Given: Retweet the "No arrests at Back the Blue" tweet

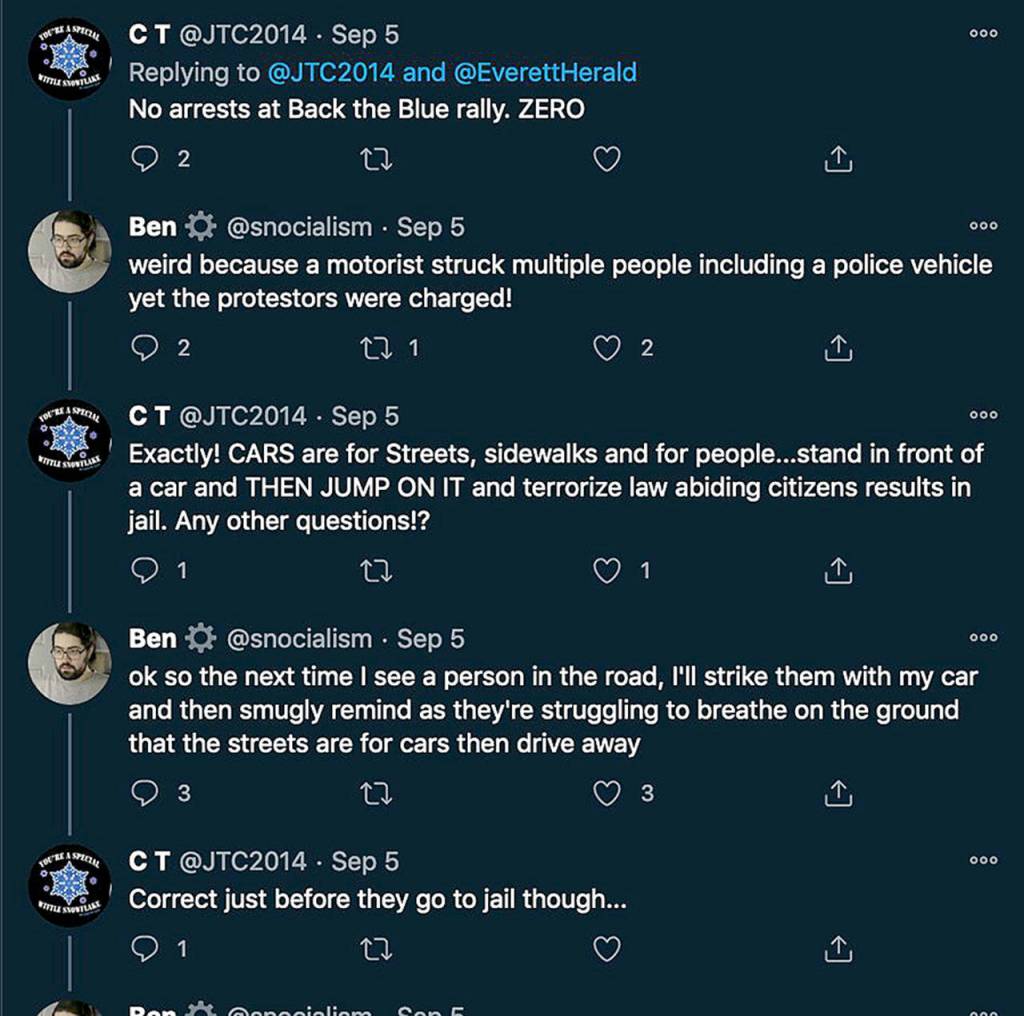Looking at the screenshot, I should (375, 159).
